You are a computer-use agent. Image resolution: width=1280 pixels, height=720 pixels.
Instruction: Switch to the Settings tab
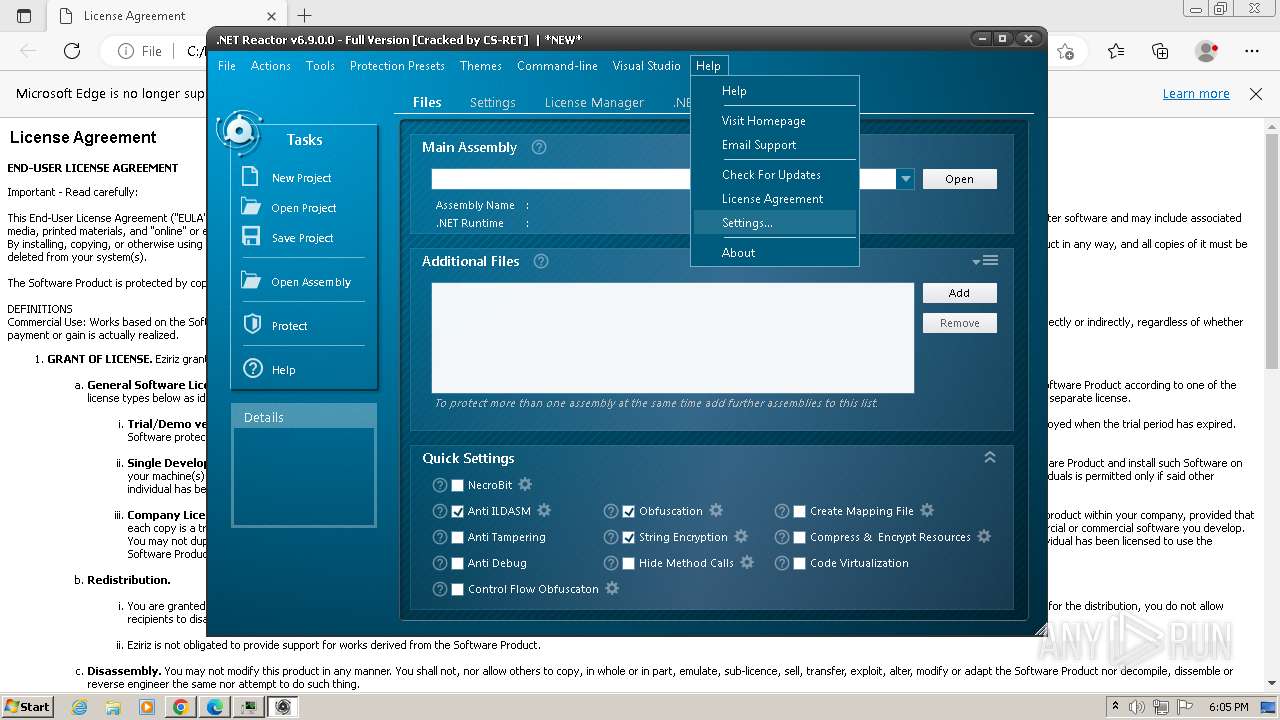(493, 102)
